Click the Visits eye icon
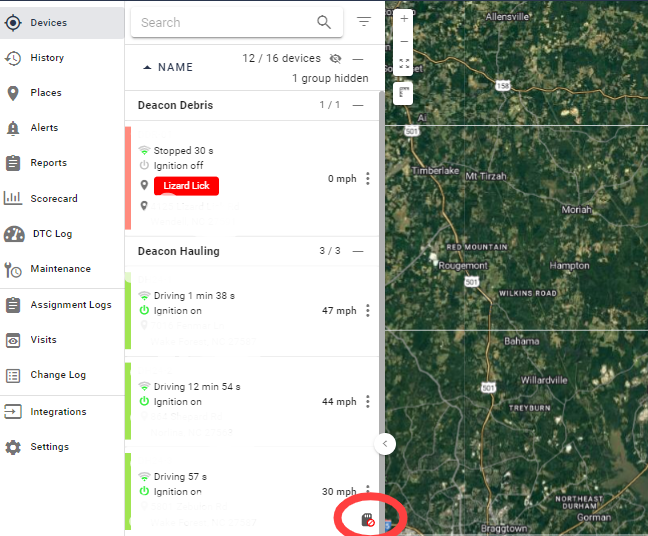Screen dimensions: 648x536 pos(13,341)
